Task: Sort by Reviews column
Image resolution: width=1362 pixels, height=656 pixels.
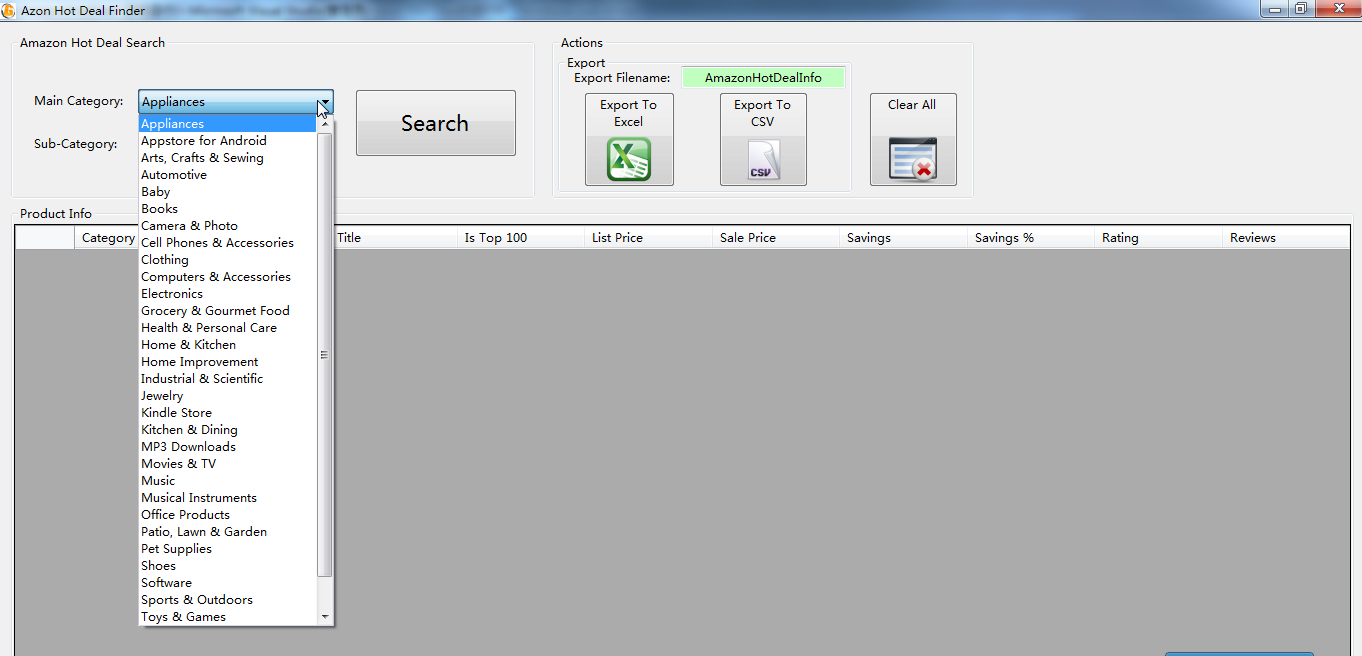Action: pyautogui.click(x=1286, y=238)
